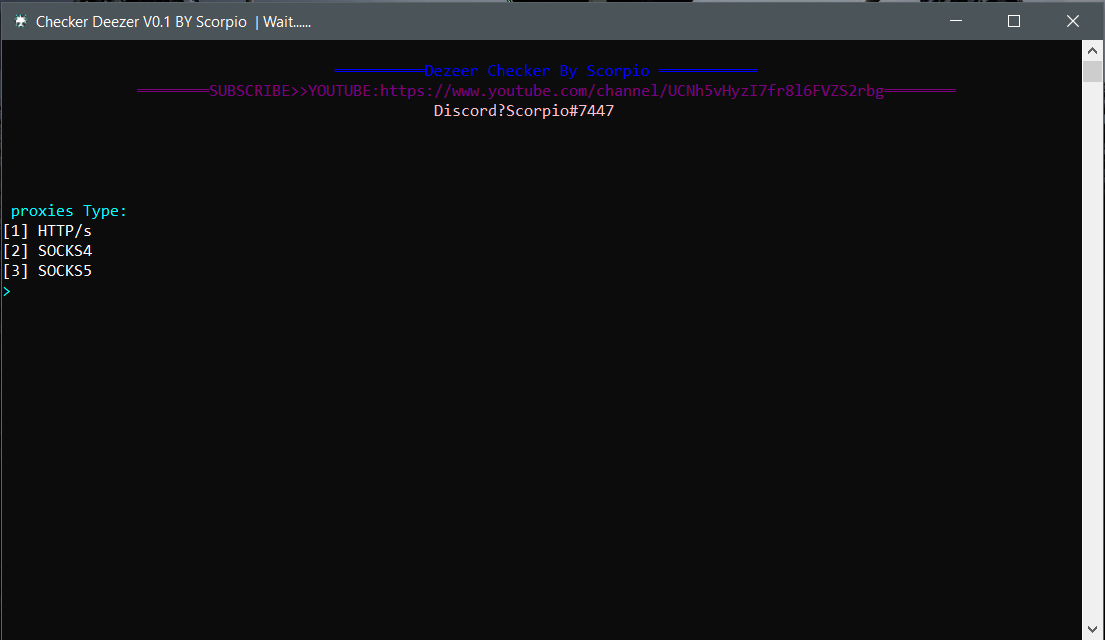This screenshot has width=1105, height=640.
Task: Click the vertical scrollbar thumb
Action: click(x=1093, y=72)
